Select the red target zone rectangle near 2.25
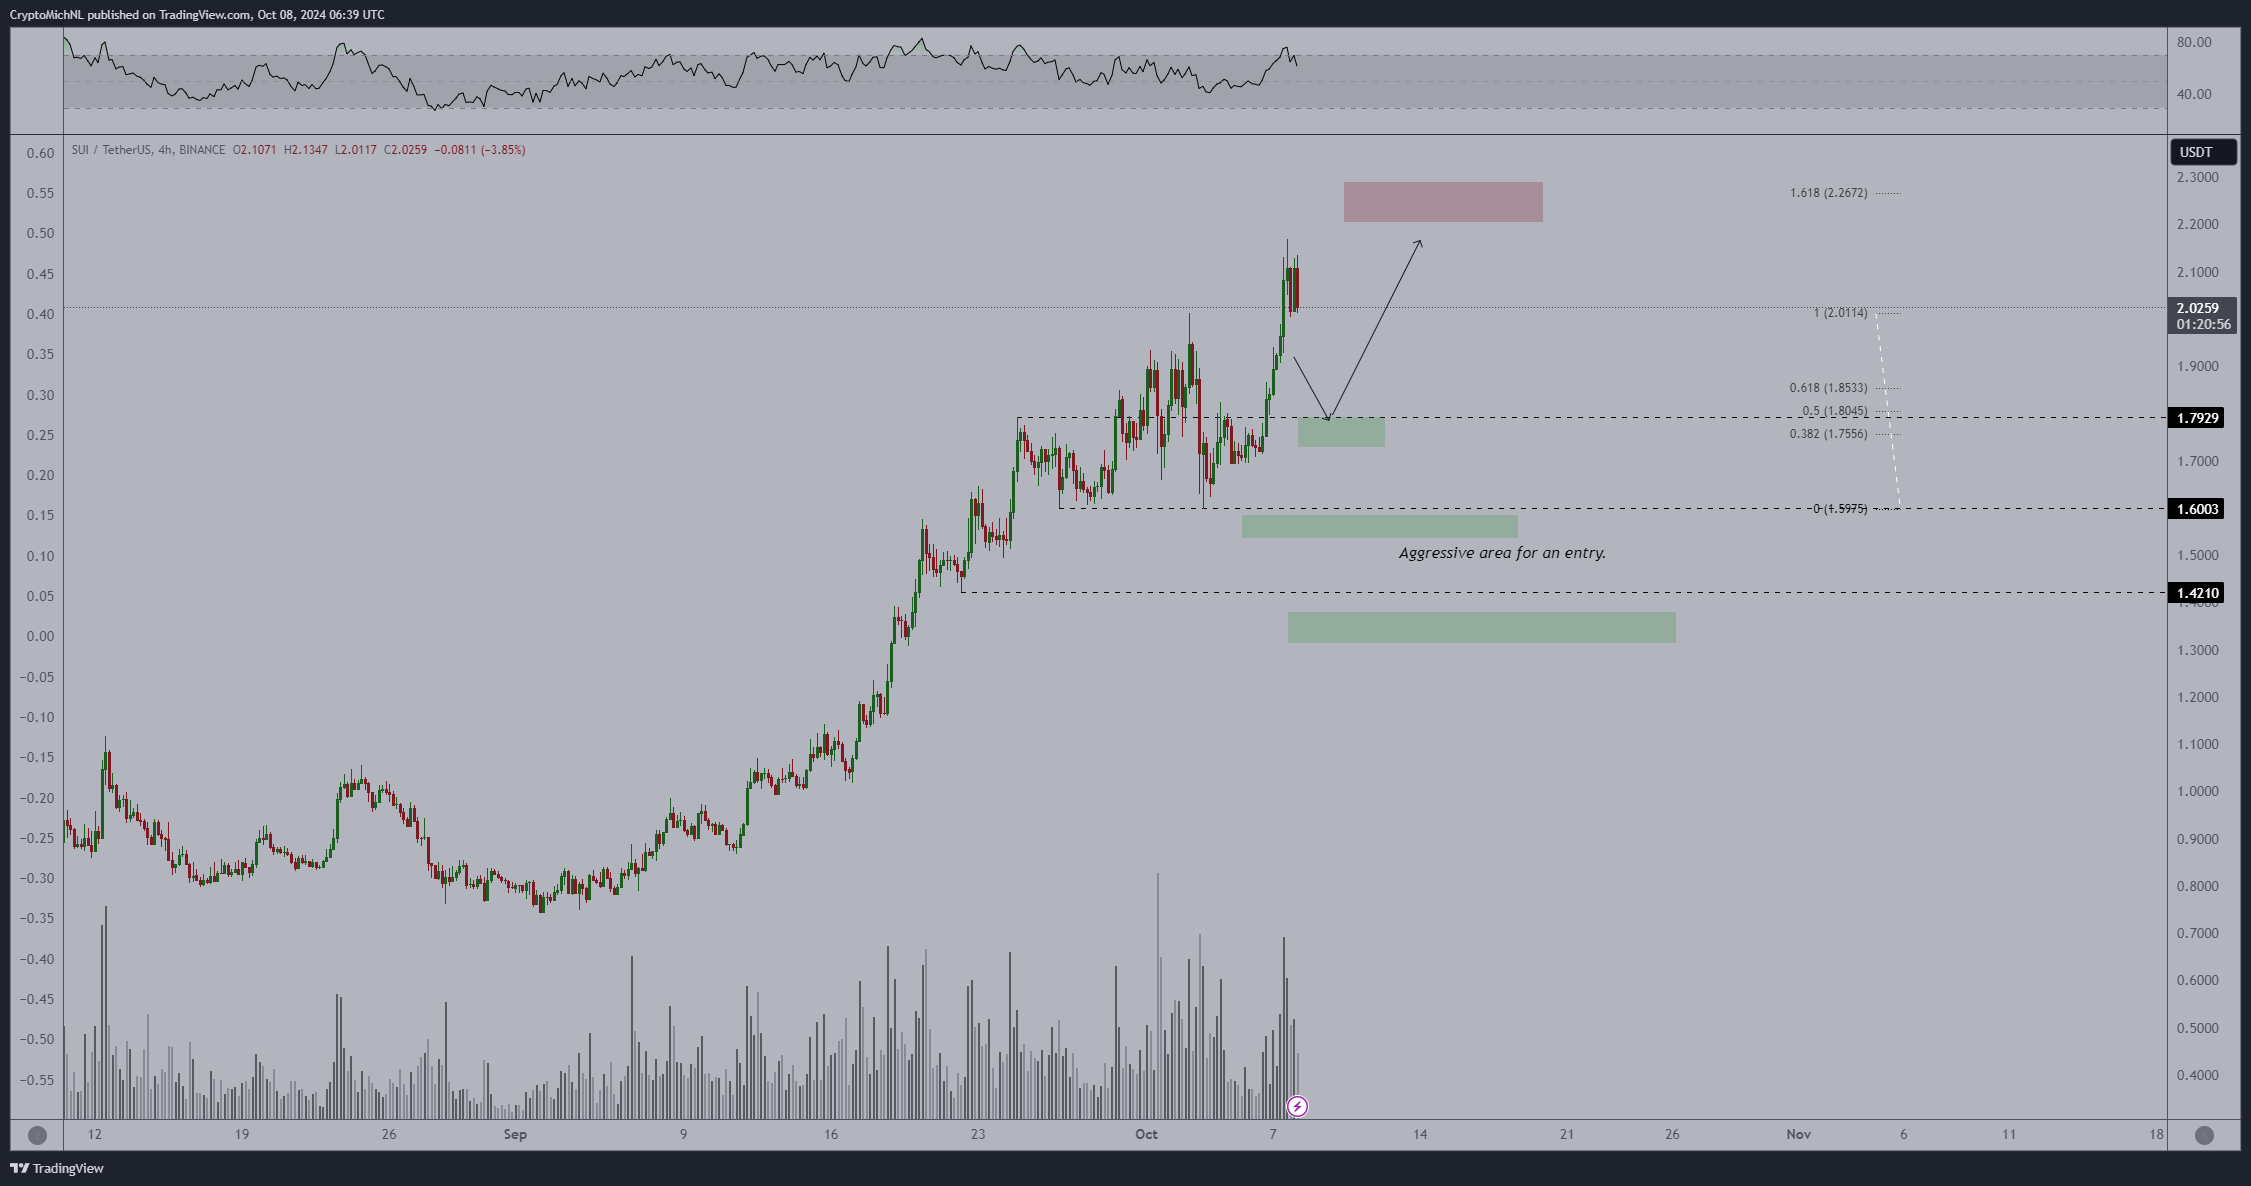 1443,202
